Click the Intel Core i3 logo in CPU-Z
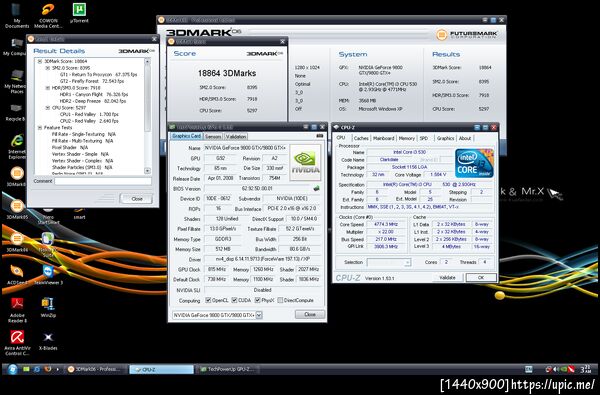 point(474,164)
